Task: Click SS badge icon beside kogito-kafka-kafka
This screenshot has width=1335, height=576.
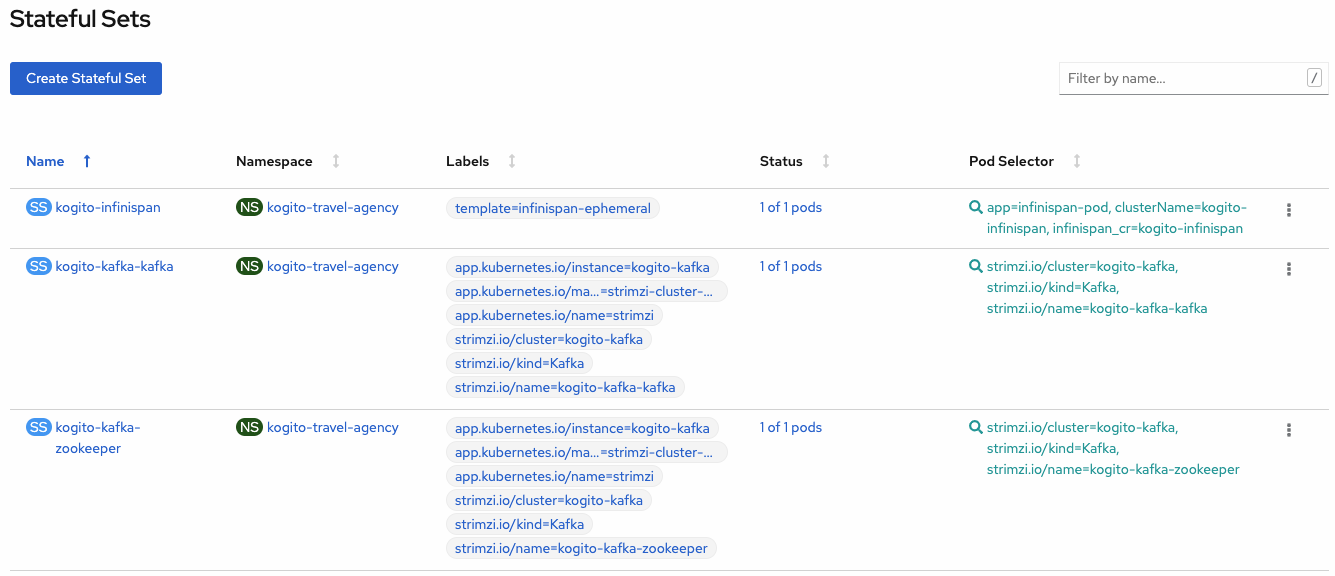Action: point(38,266)
